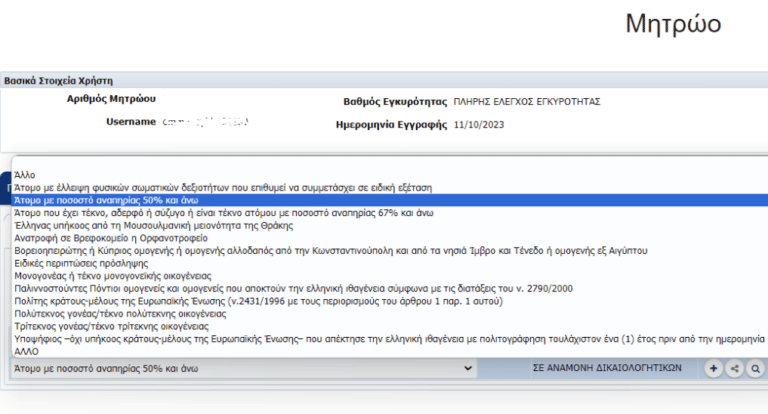Select 'Μονογονέας ή τέκνο μονογονεϊκής οικογένειας'
Image resolution: width=768 pixels, height=414 pixels.
click(390, 276)
